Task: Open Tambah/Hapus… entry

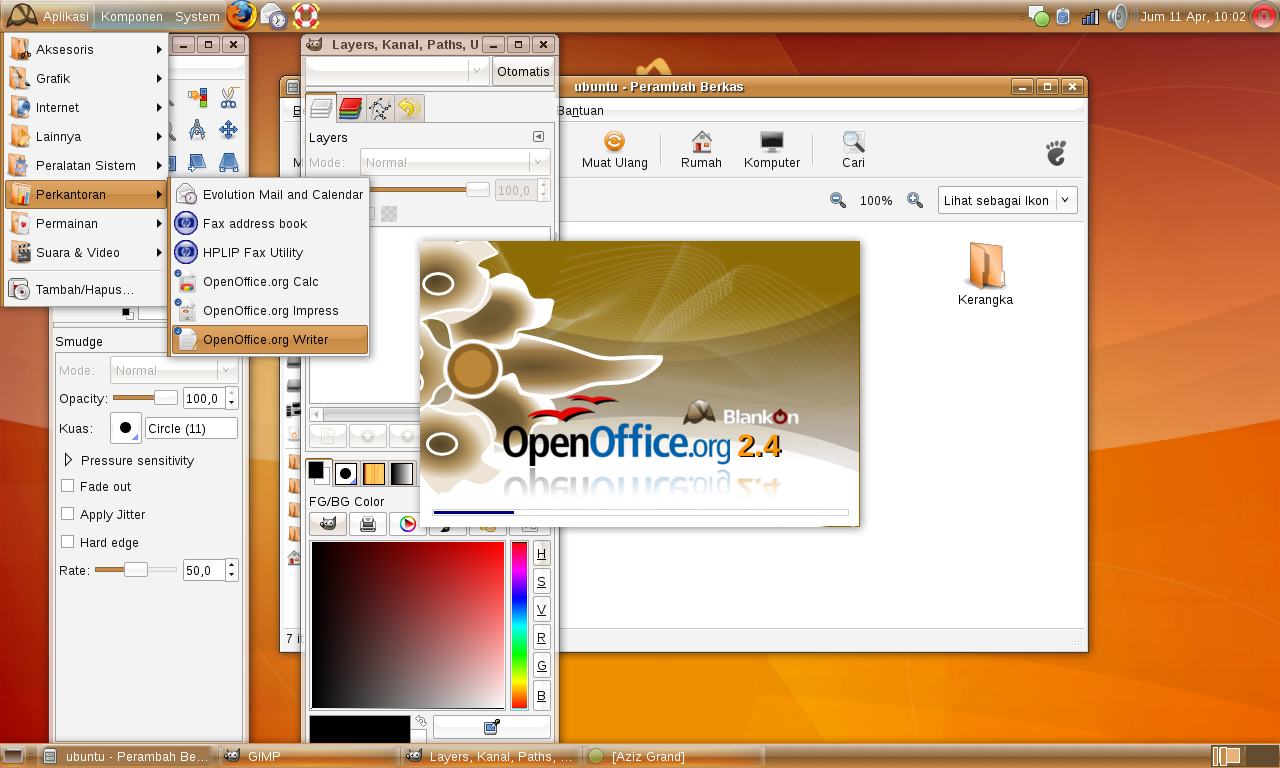Action: click(x=85, y=290)
